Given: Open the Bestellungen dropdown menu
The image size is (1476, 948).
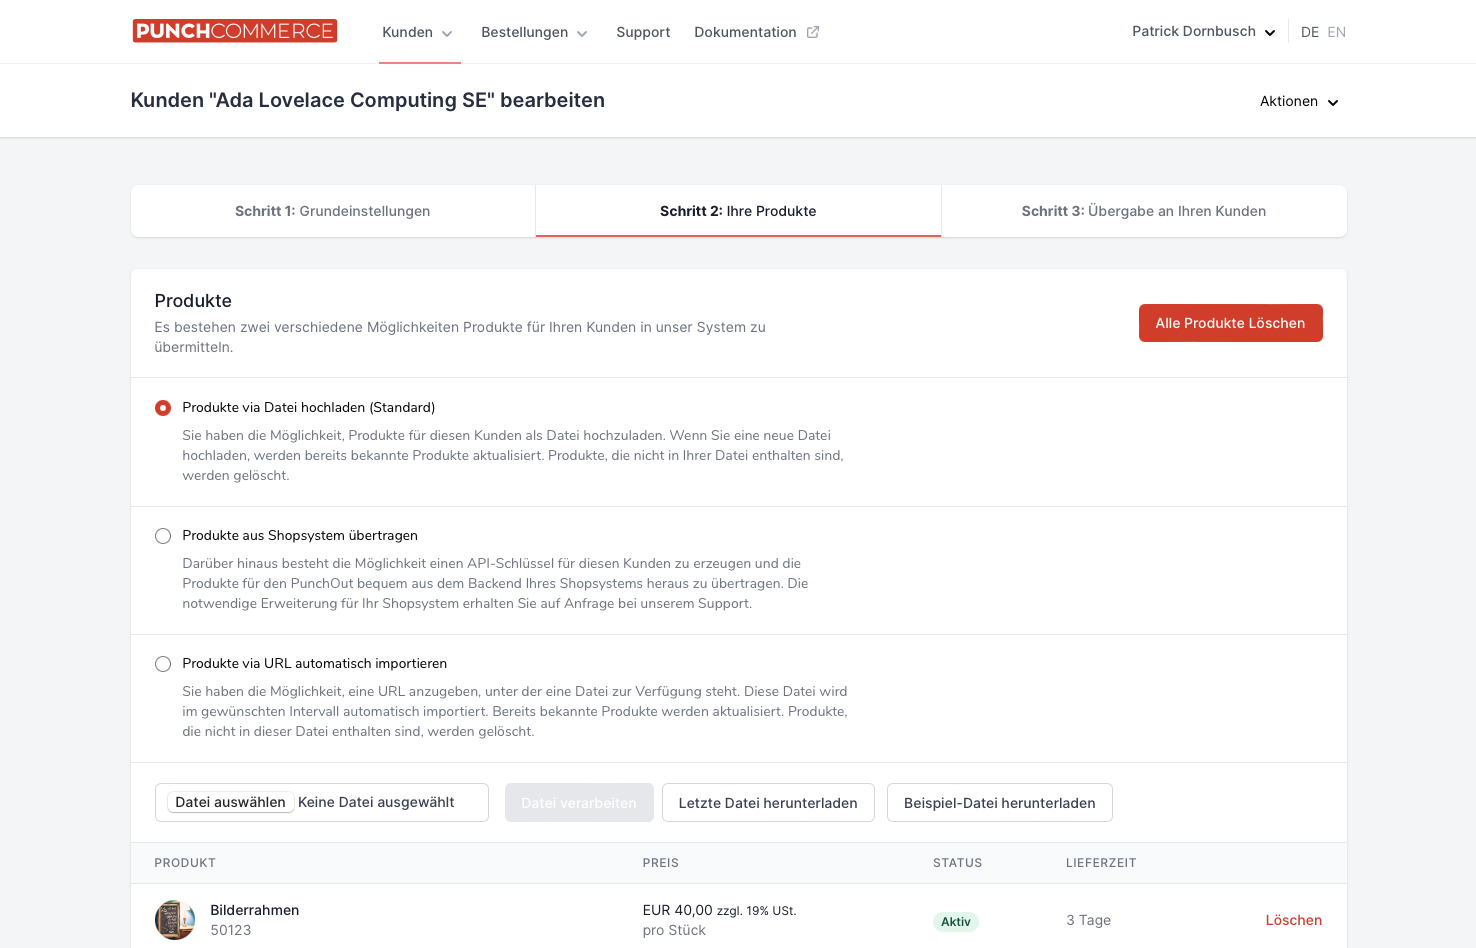Looking at the screenshot, I should (x=534, y=32).
